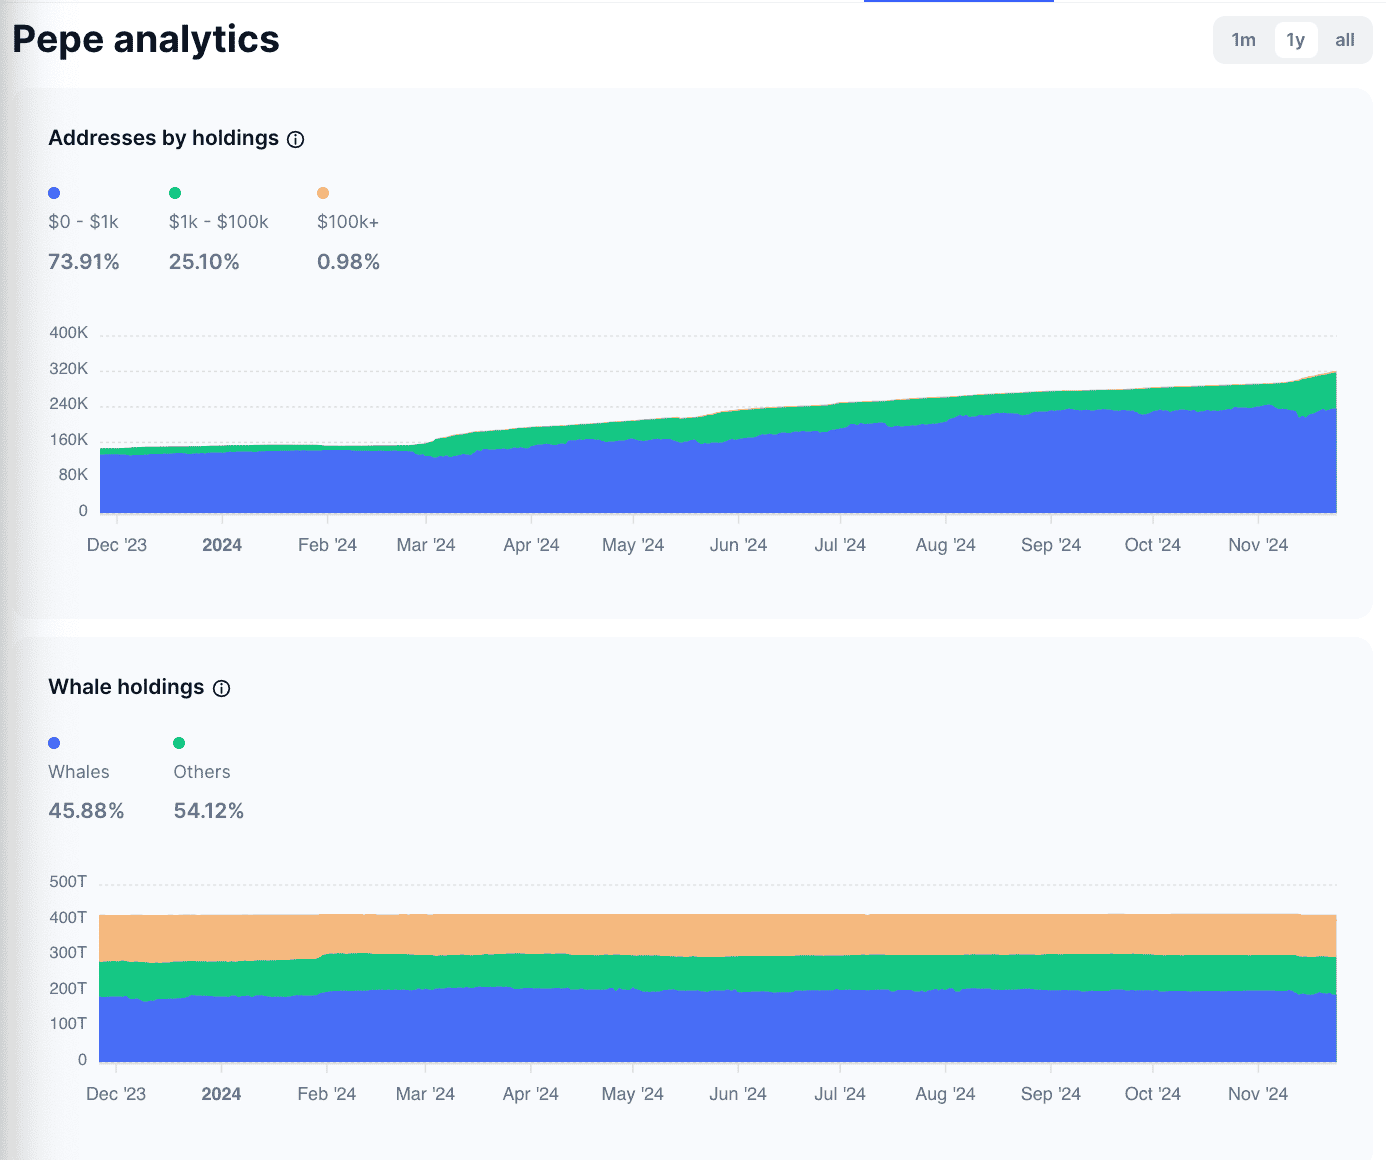The image size is (1386, 1160).
Task: Click info icon beside Addresses by holdings
Action: (x=295, y=139)
